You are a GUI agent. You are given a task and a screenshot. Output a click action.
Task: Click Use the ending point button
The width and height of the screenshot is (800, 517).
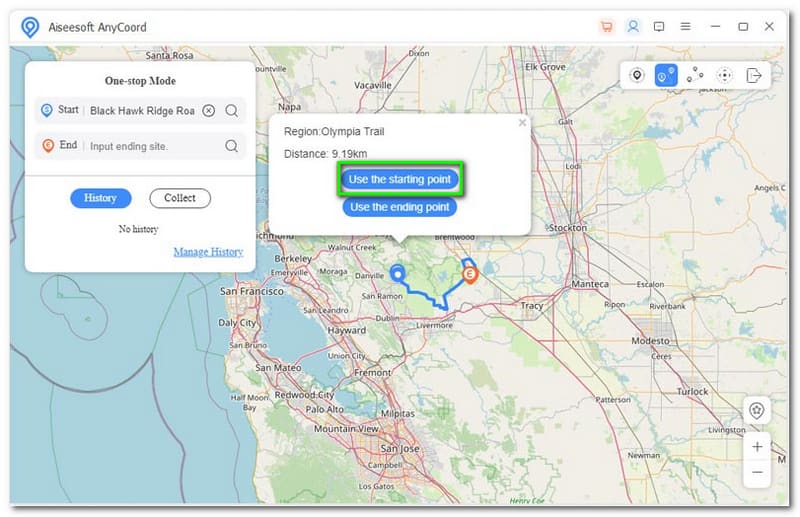pos(400,207)
